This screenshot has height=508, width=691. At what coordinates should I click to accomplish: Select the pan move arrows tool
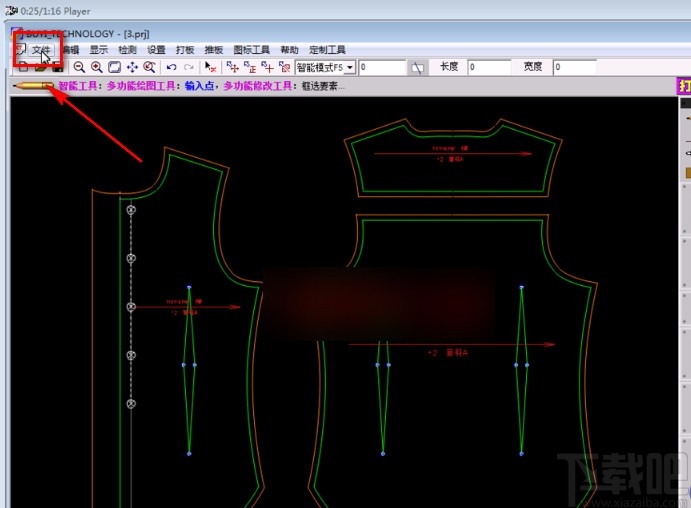131,67
